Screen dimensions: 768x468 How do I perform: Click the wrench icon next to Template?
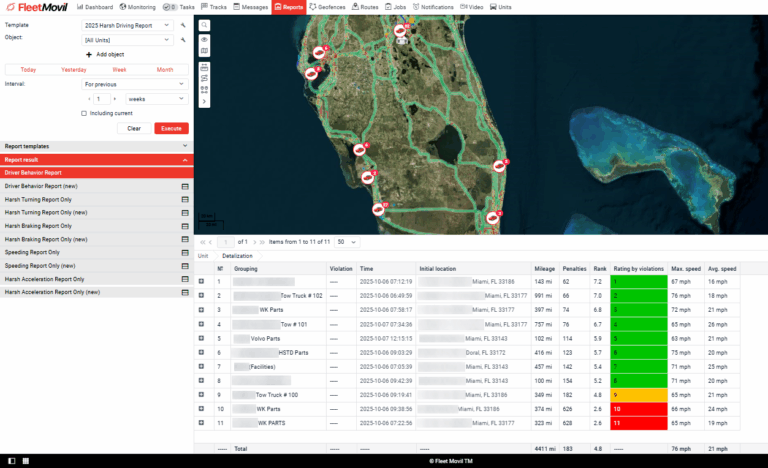183,23
